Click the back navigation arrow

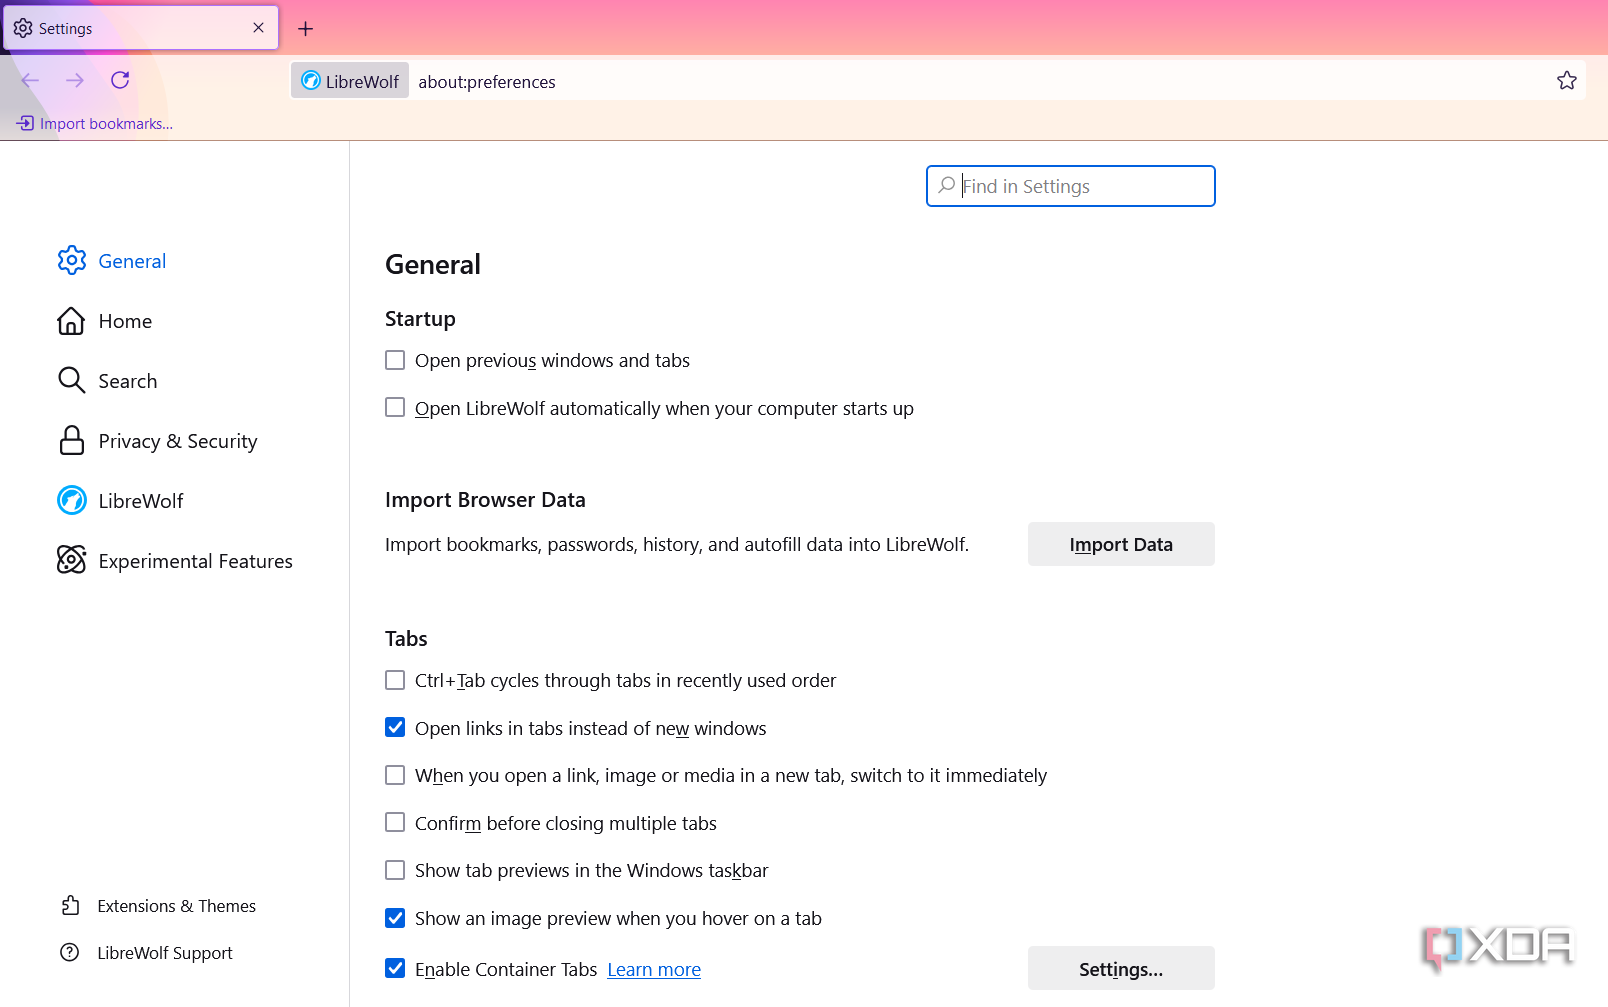(30, 80)
